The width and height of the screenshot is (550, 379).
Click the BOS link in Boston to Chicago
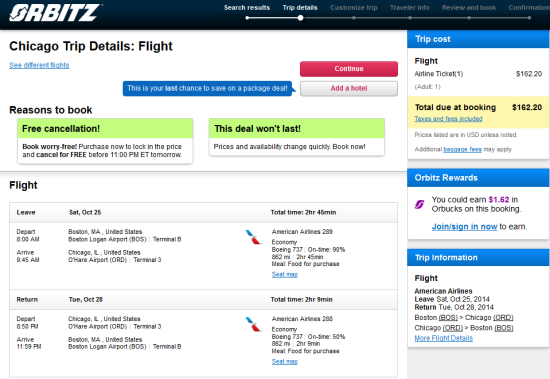click(448, 318)
